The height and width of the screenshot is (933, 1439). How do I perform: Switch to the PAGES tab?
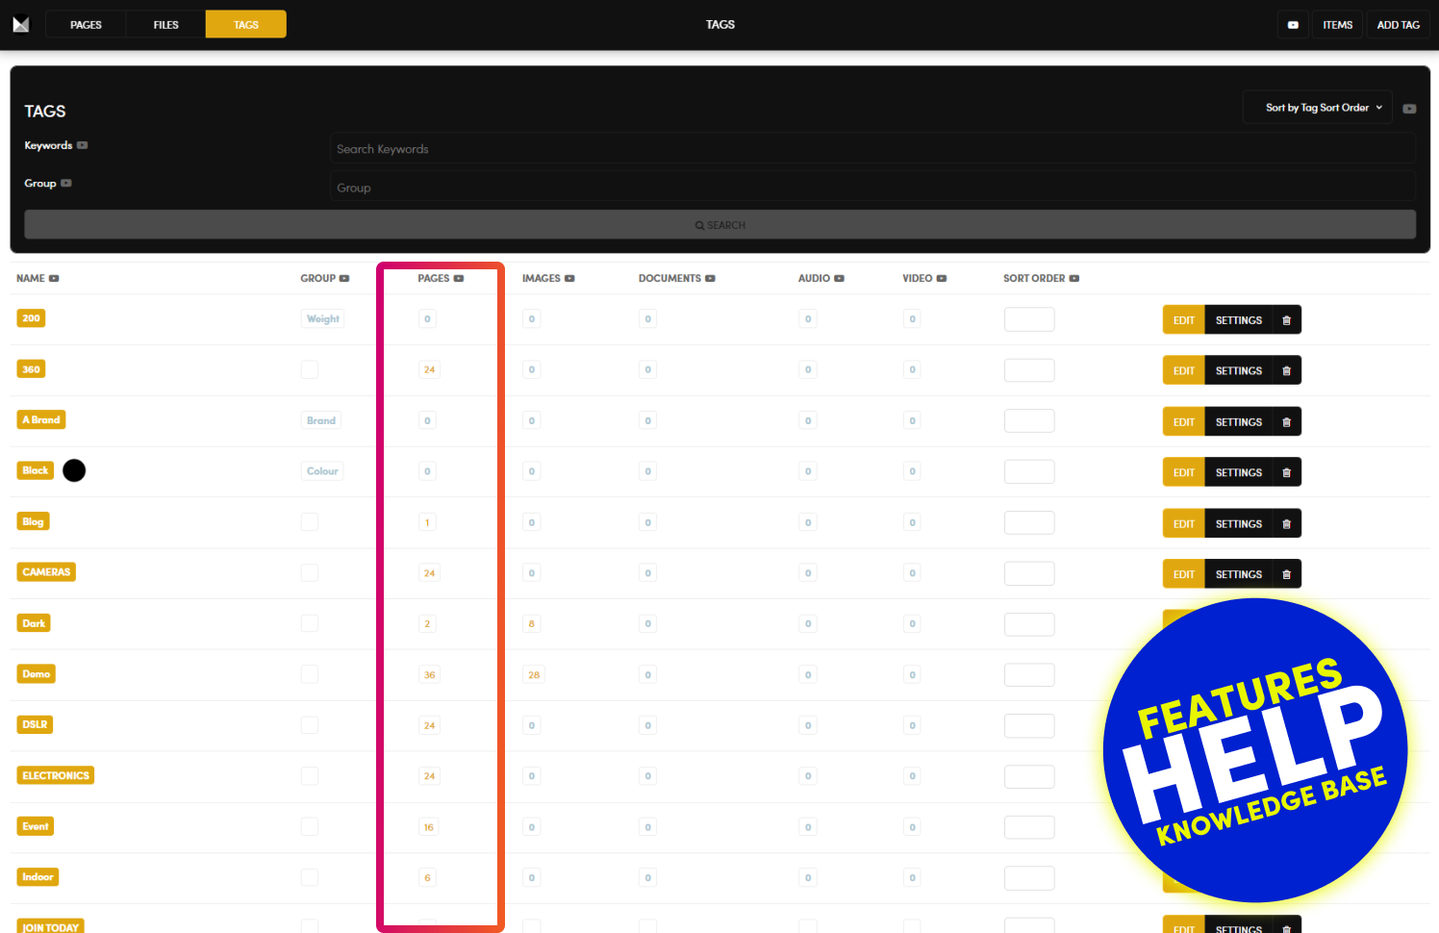point(86,24)
